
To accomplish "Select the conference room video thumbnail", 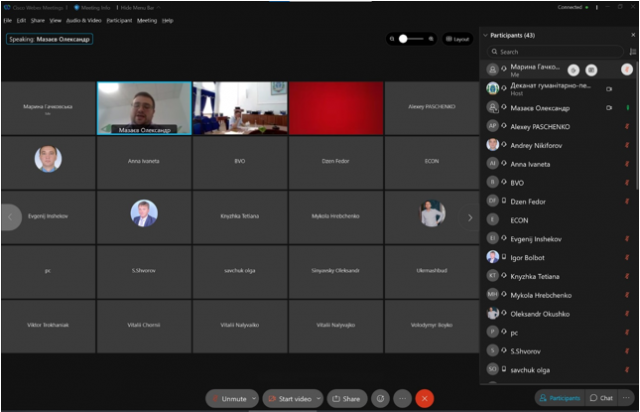I will coord(240,108).
